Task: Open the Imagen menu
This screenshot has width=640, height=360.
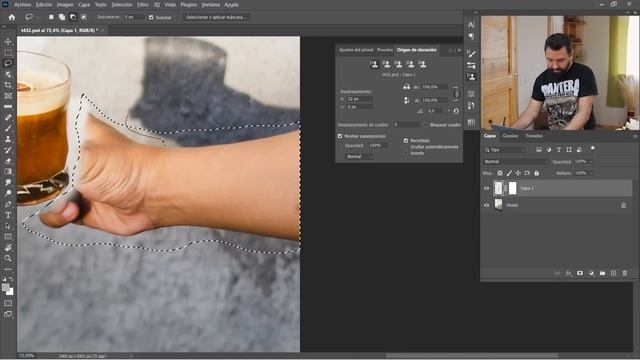Action: click(65, 4)
